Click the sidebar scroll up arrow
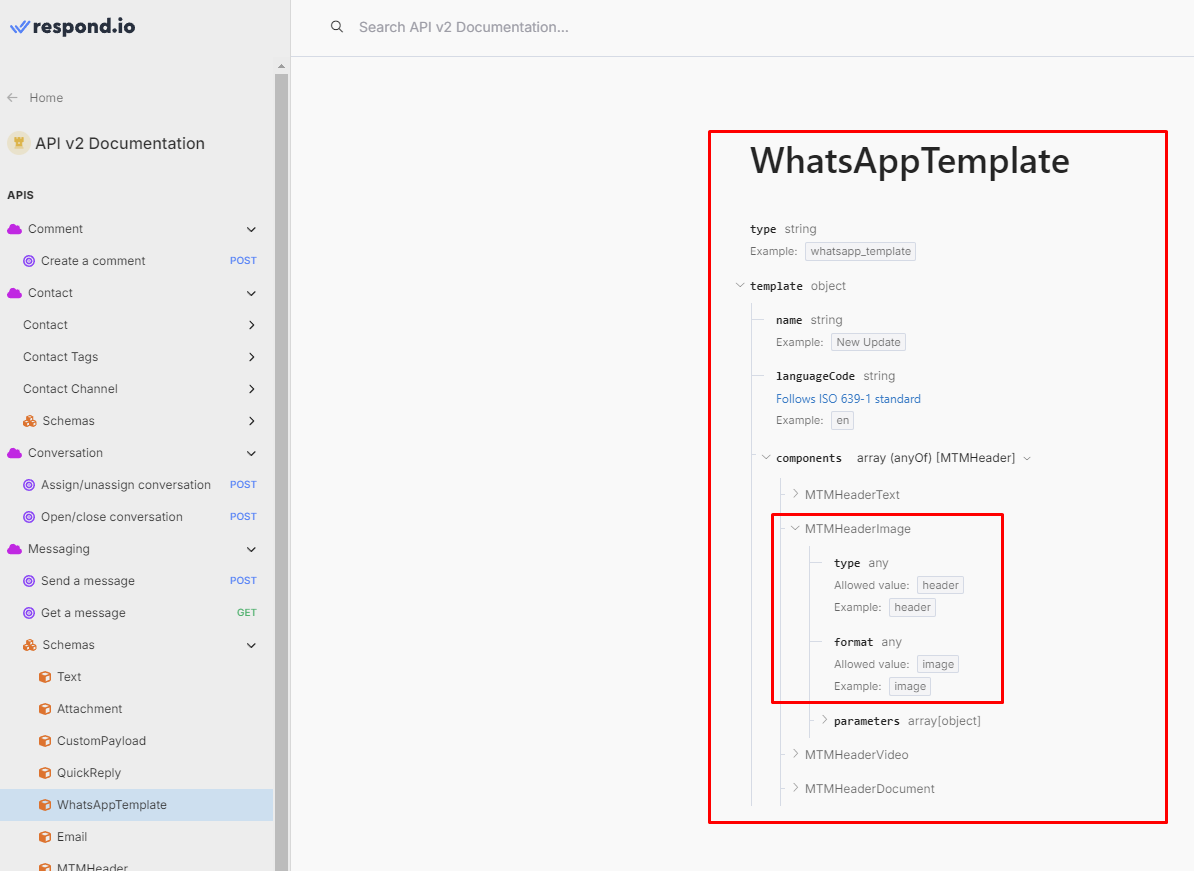This screenshot has width=1194, height=871. coord(282,66)
